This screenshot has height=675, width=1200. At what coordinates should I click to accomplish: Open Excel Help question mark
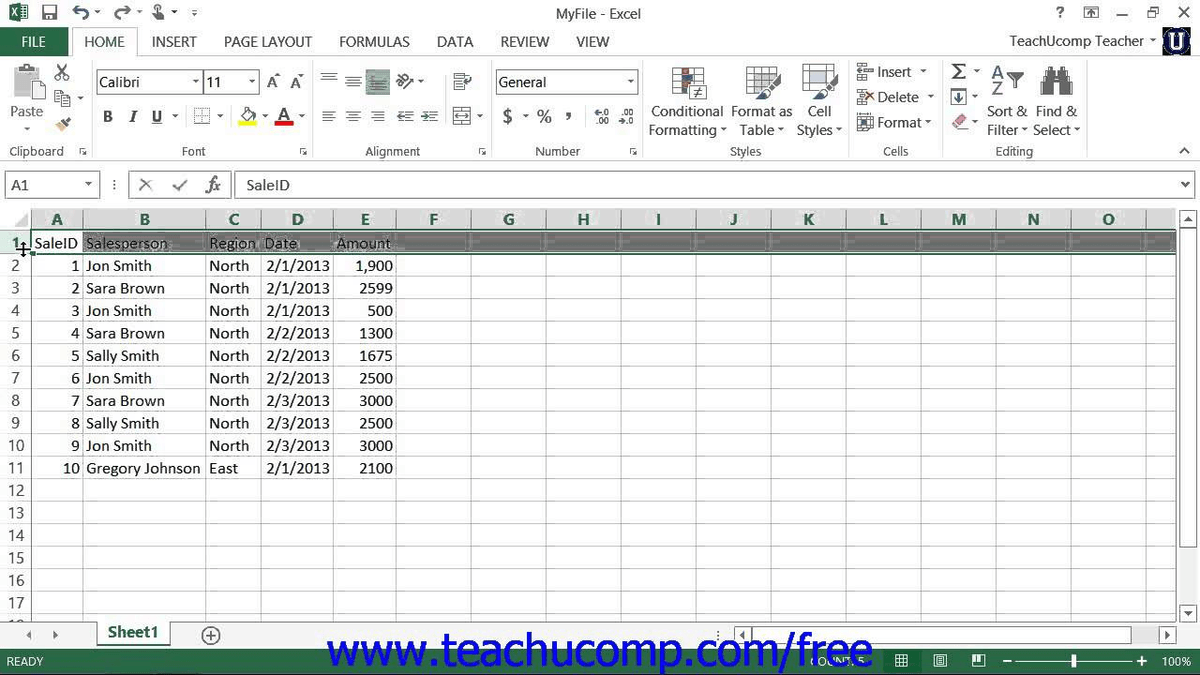click(1060, 14)
